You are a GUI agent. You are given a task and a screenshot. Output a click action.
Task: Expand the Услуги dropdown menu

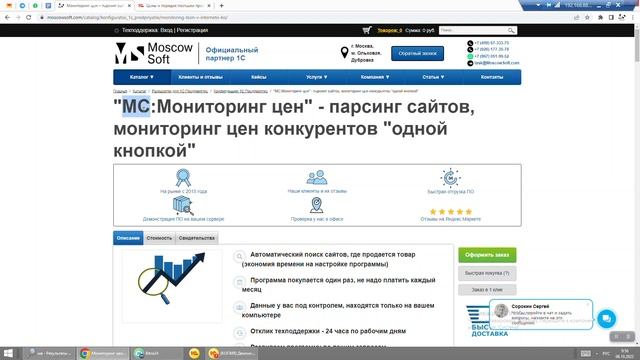point(317,77)
